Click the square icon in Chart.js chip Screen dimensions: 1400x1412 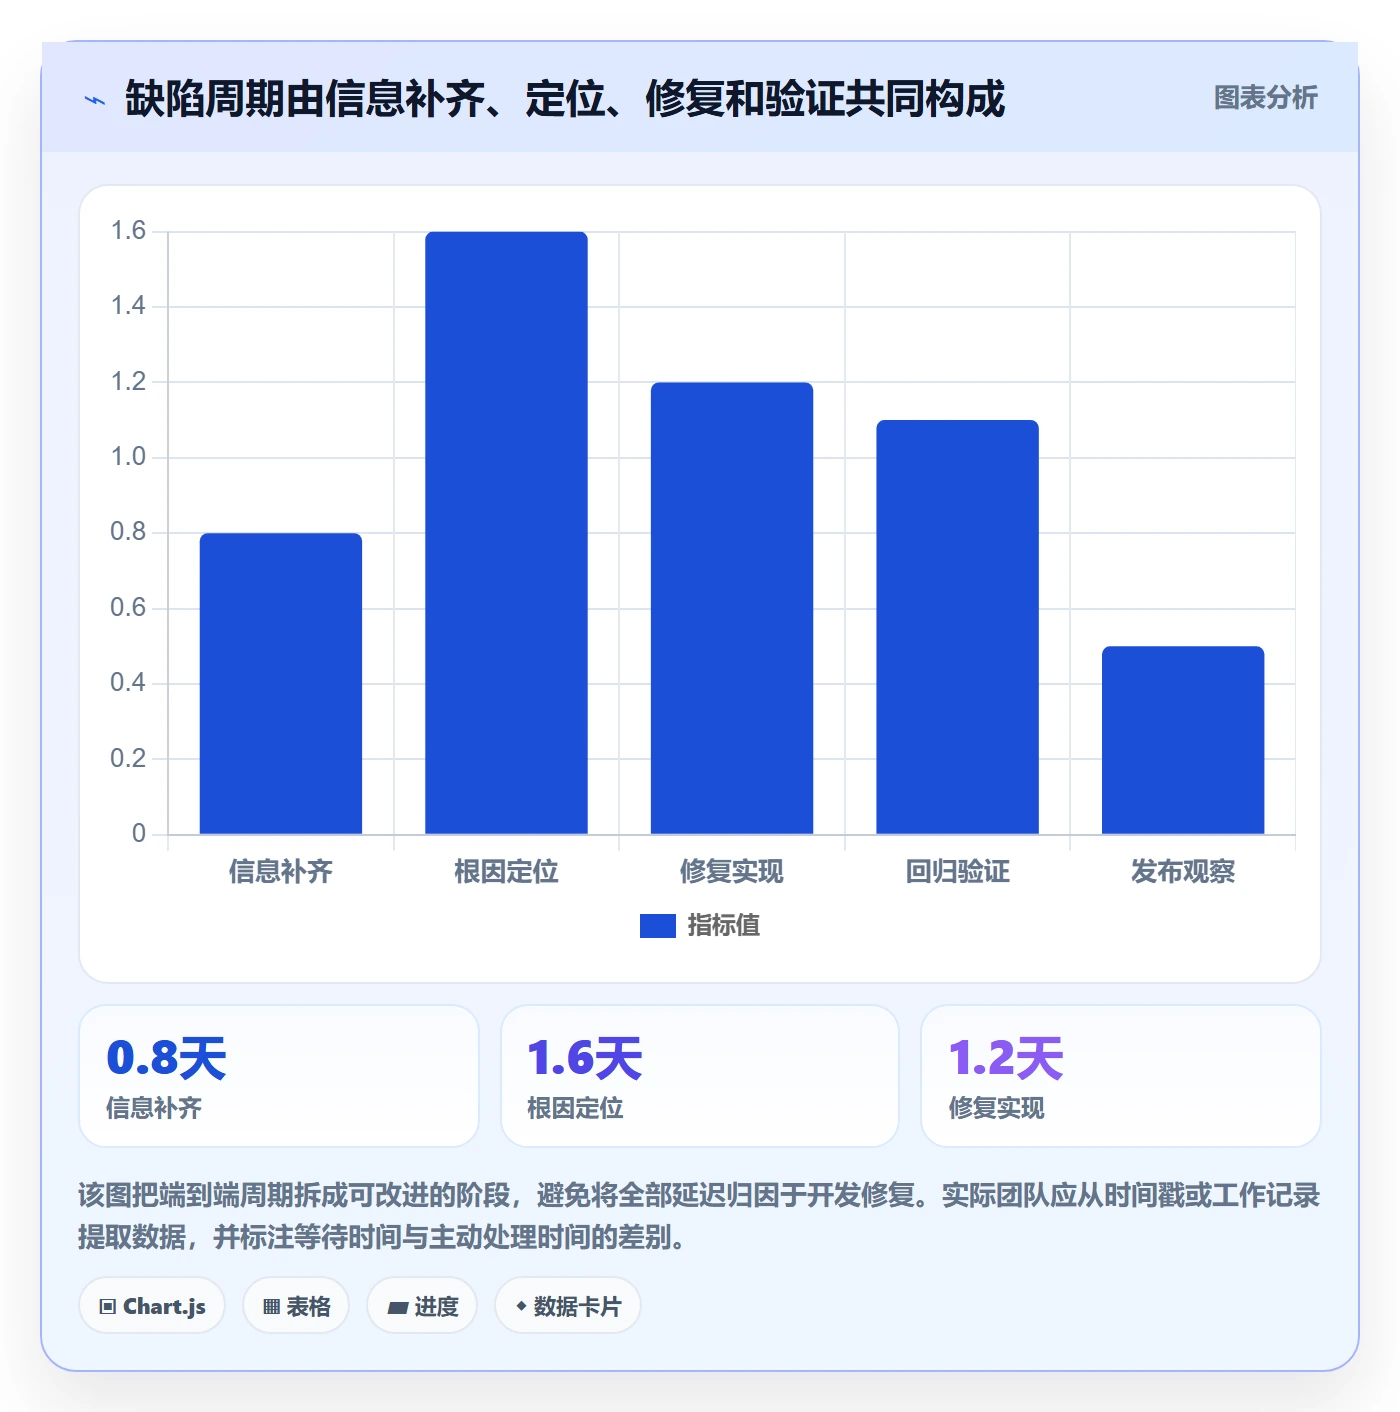click(108, 1307)
